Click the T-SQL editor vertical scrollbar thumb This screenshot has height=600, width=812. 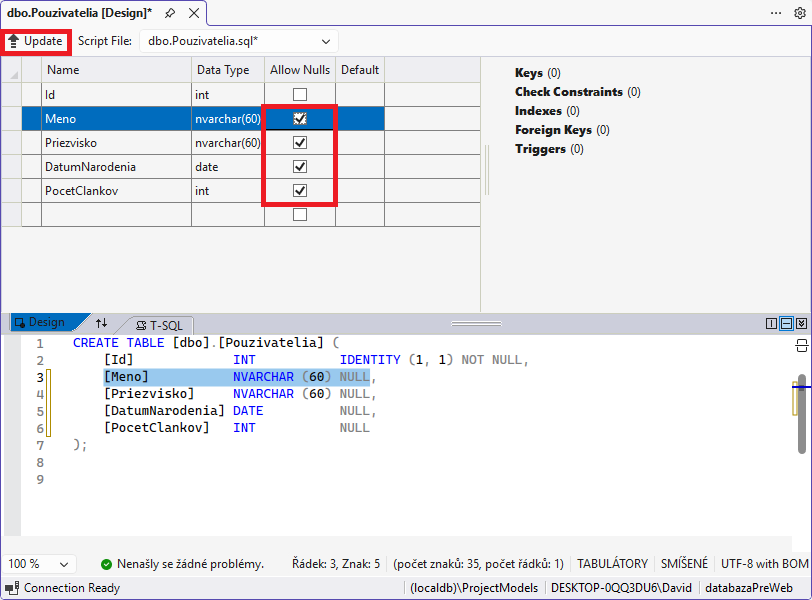802,414
